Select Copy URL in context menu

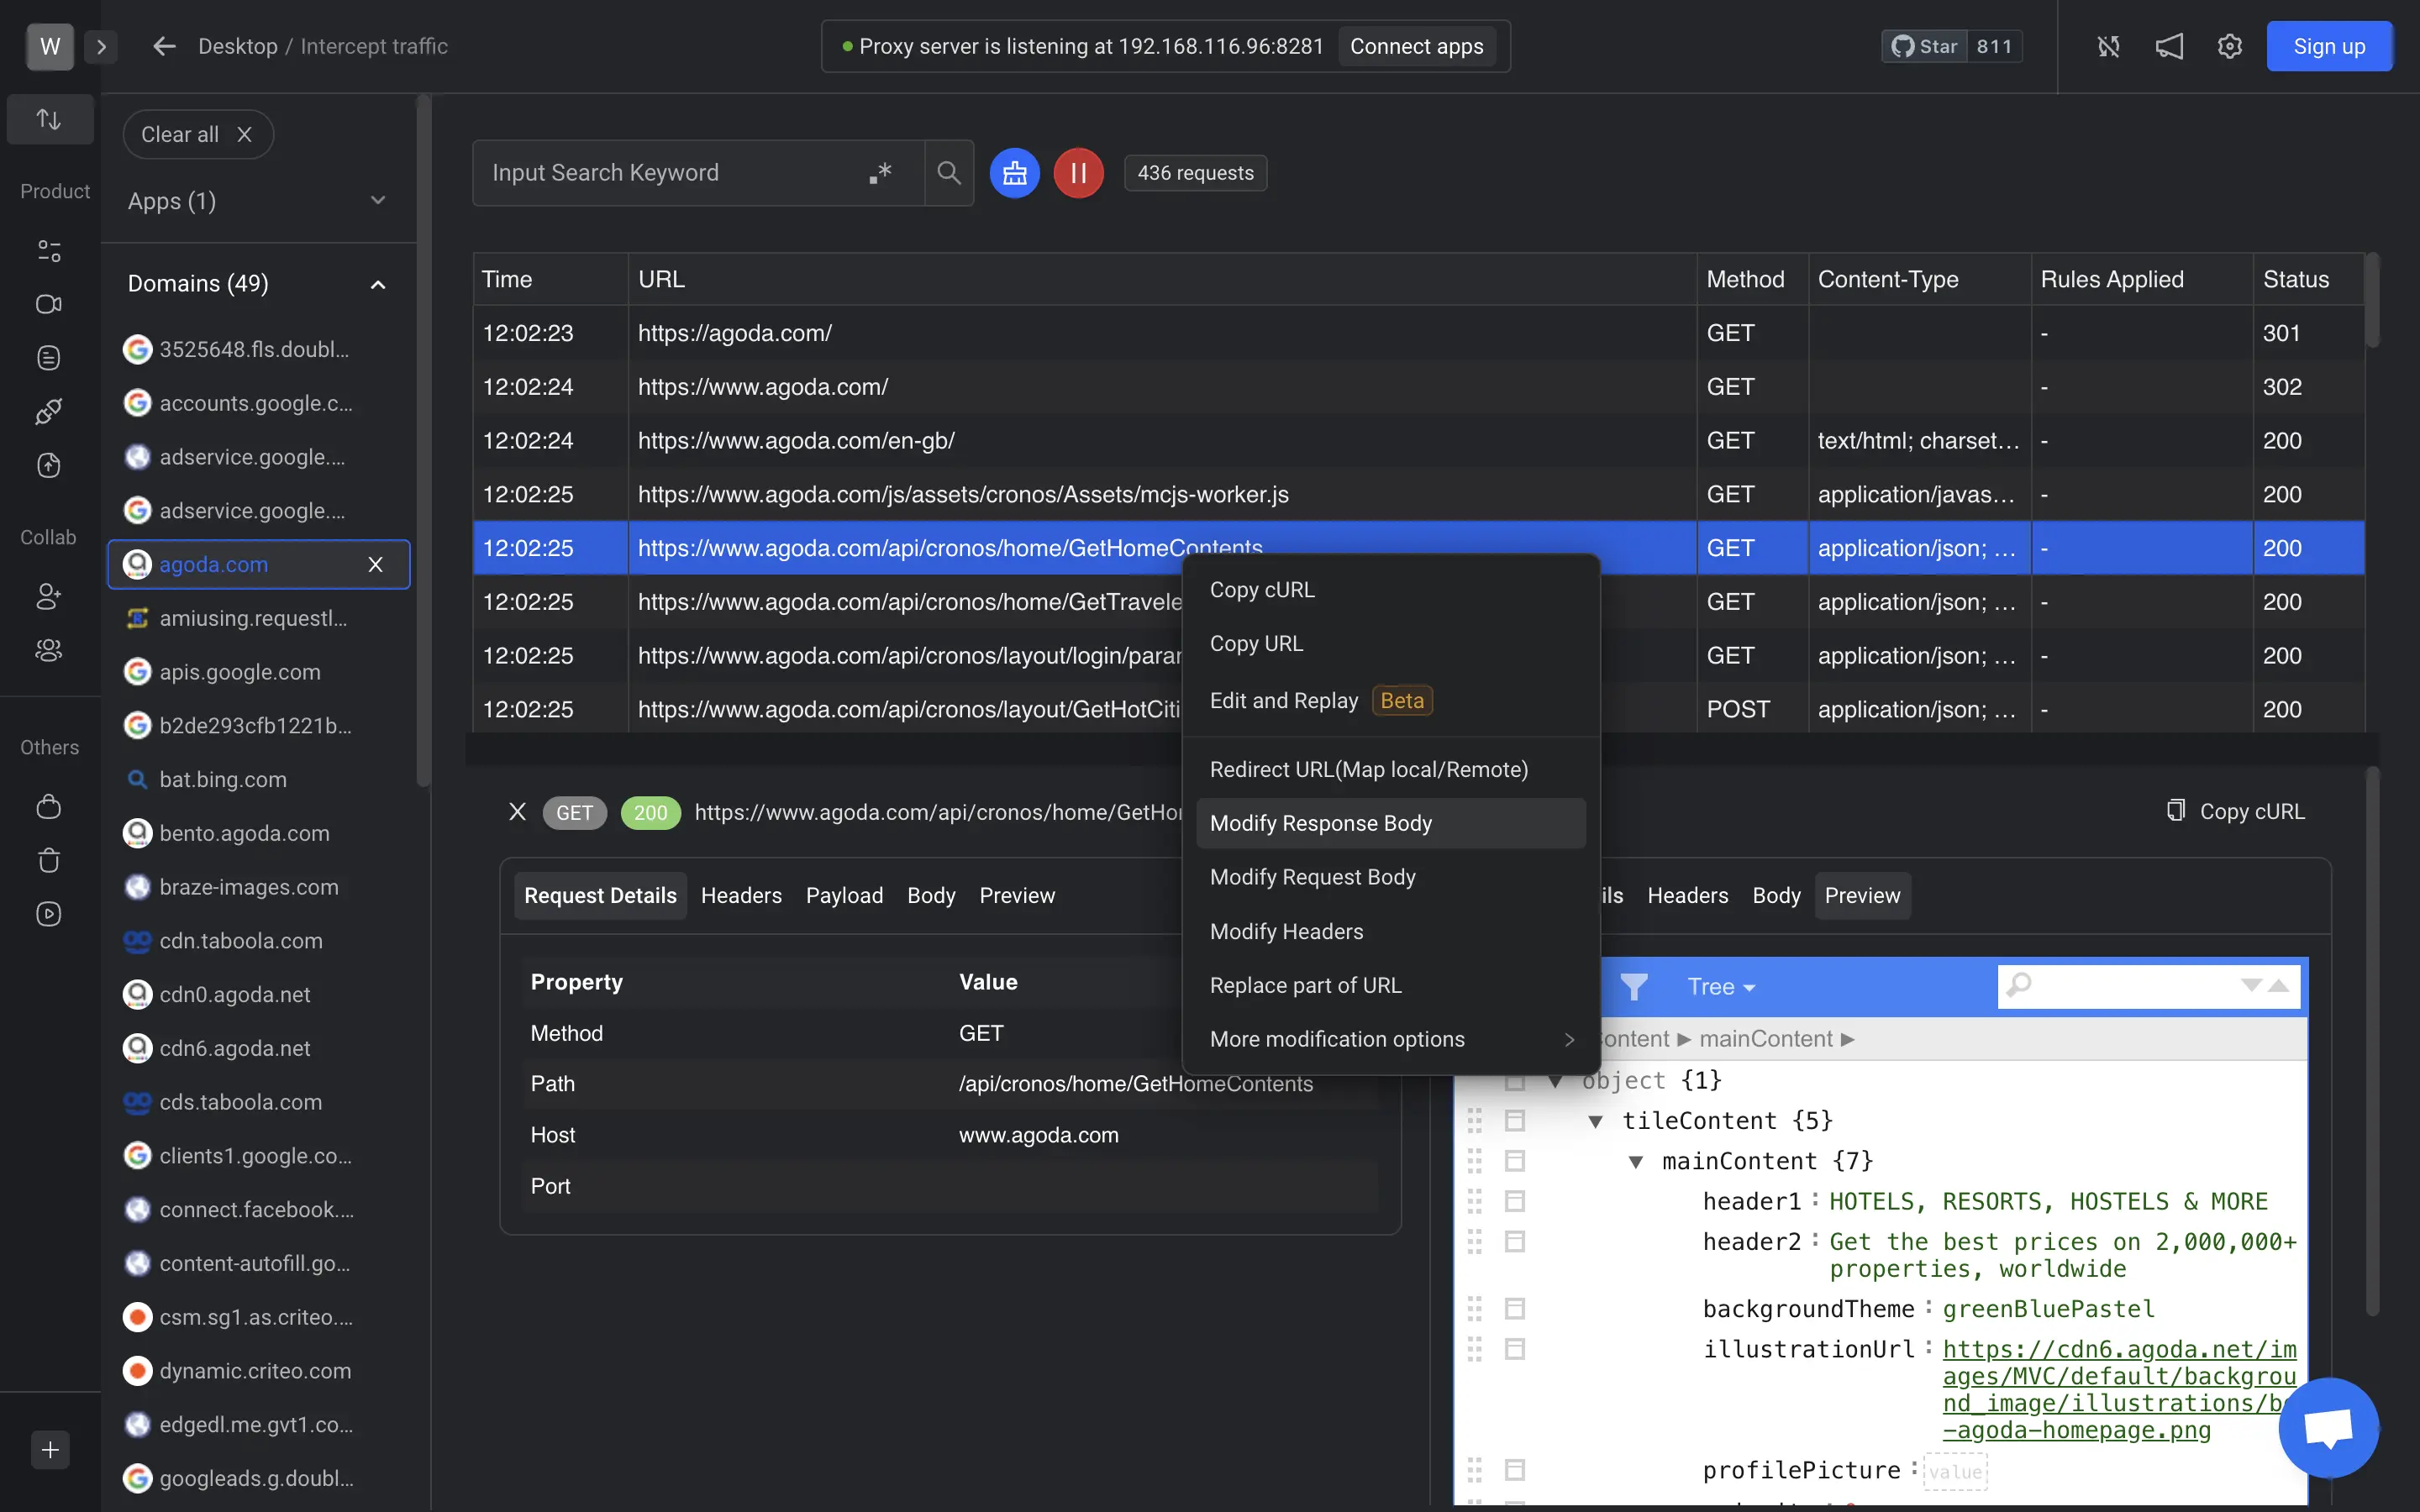coord(1391,644)
